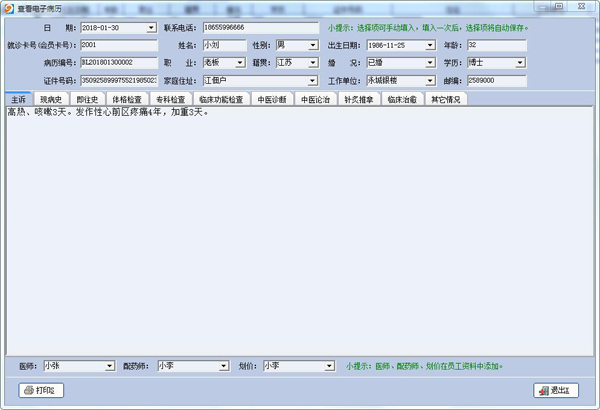600x410 pixels.
Task: Expand the 划价 dropdown
Action: click(x=328, y=367)
